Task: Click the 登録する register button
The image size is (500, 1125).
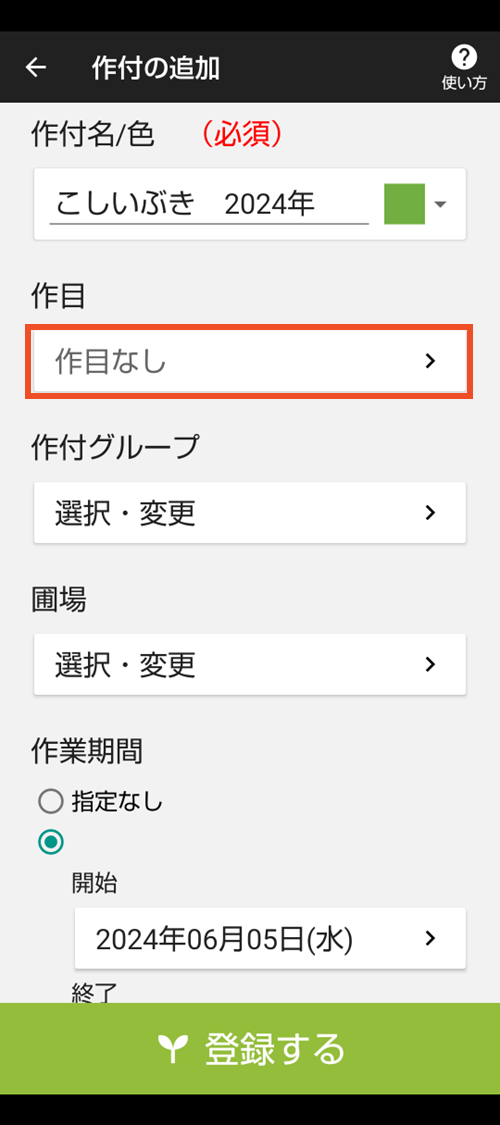Action: coord(250,1048)
